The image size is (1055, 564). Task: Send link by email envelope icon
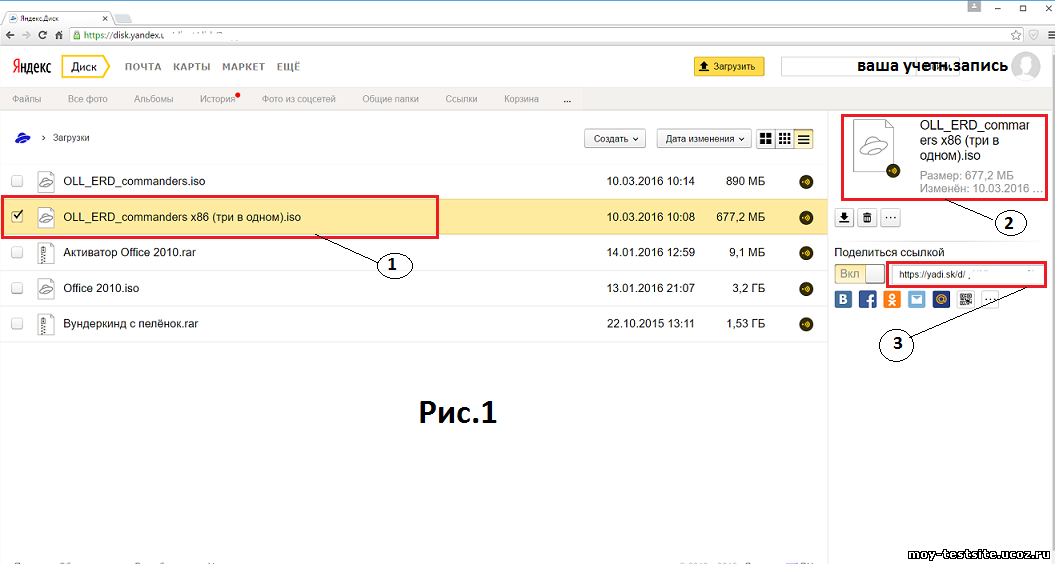916,298
